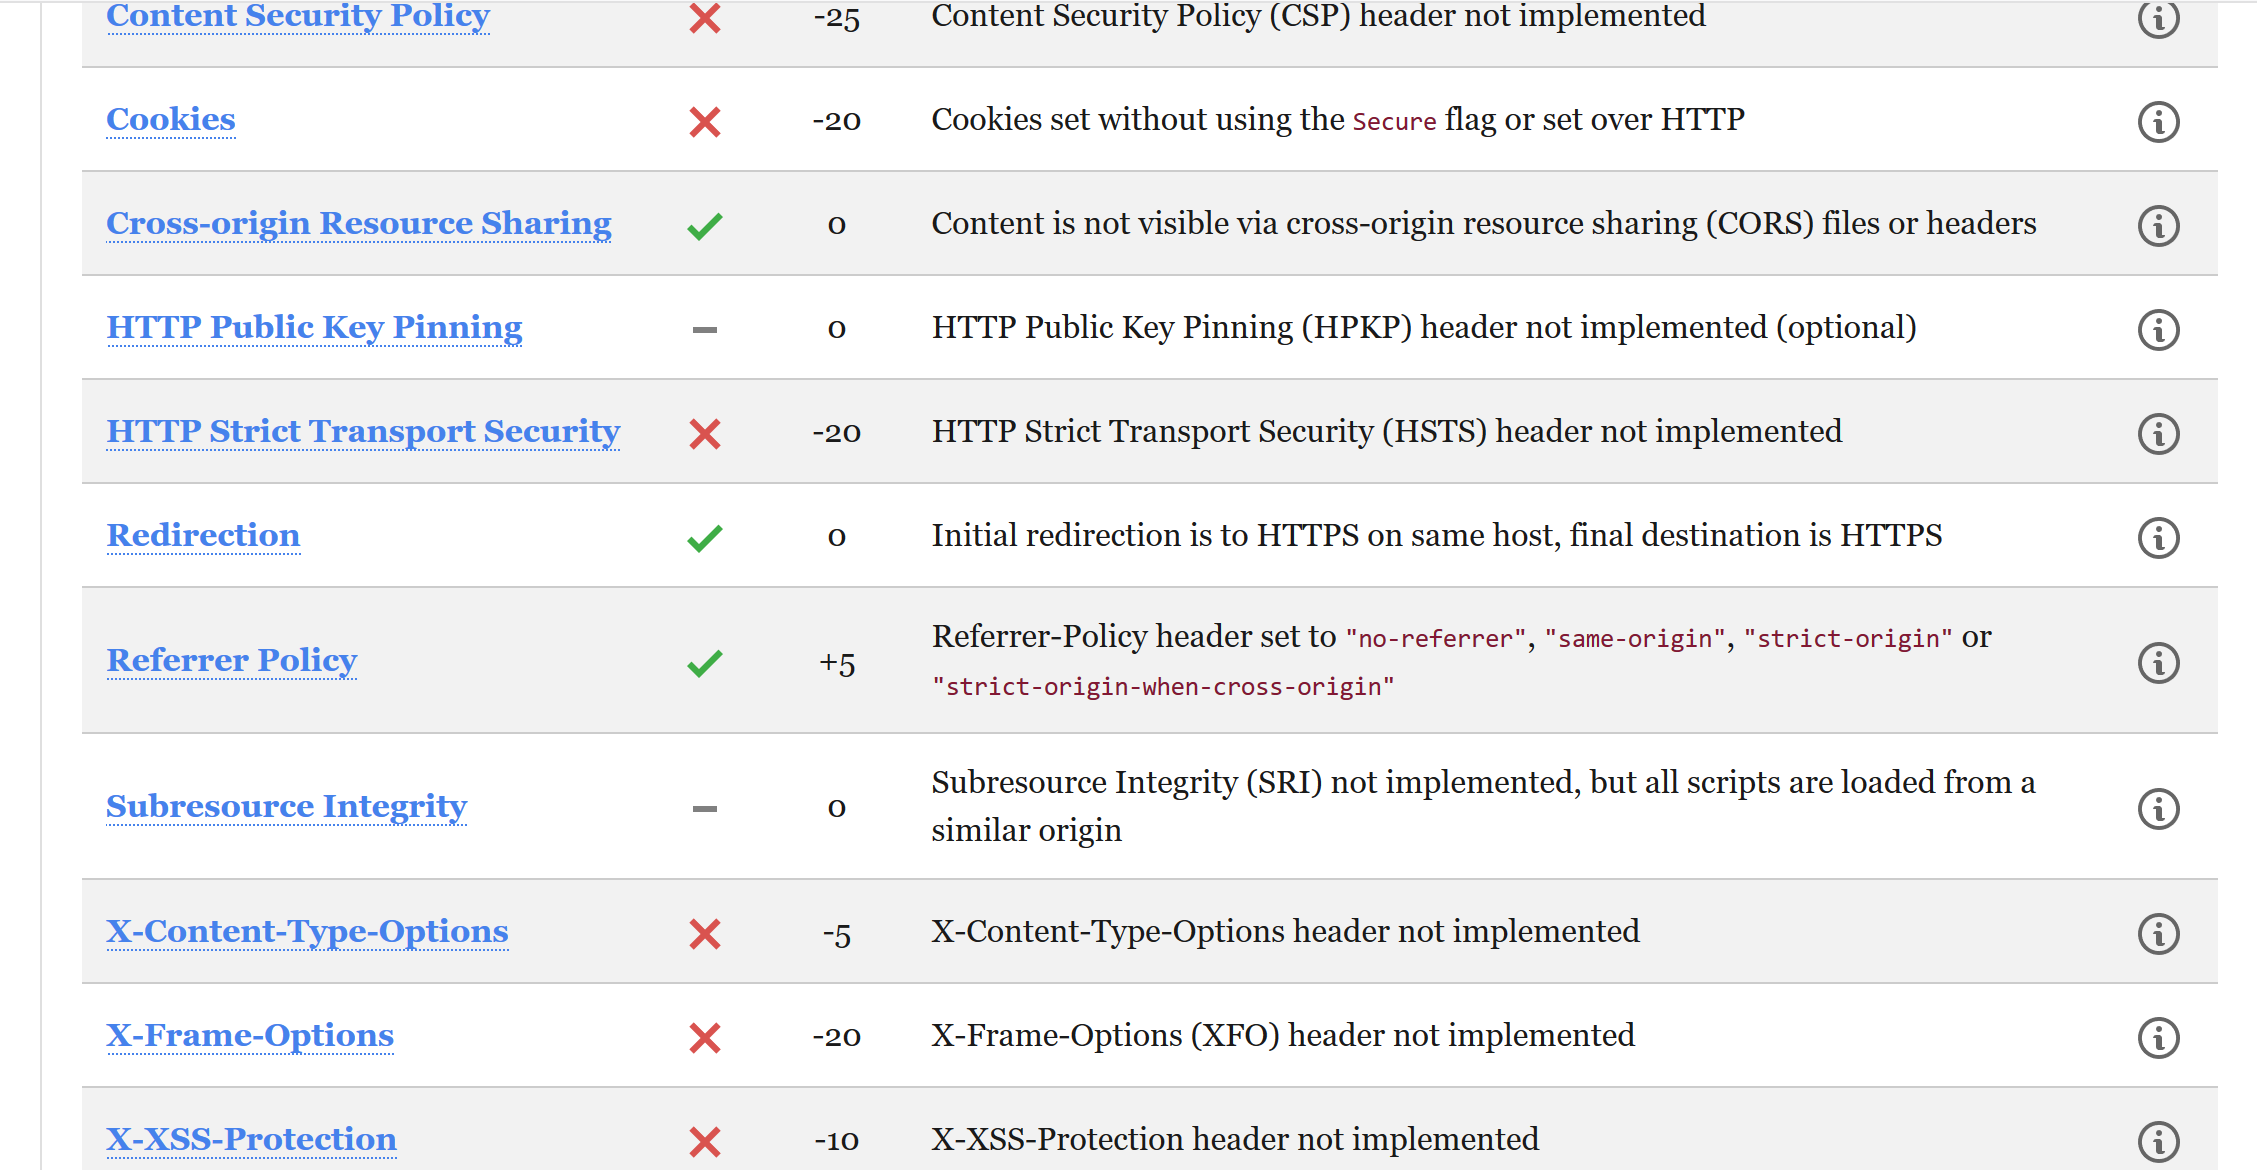Open info icon for Cross-origin Resource Sharing
The height and width of the screenshot is (1170, 2257).
click(2158, 226)
